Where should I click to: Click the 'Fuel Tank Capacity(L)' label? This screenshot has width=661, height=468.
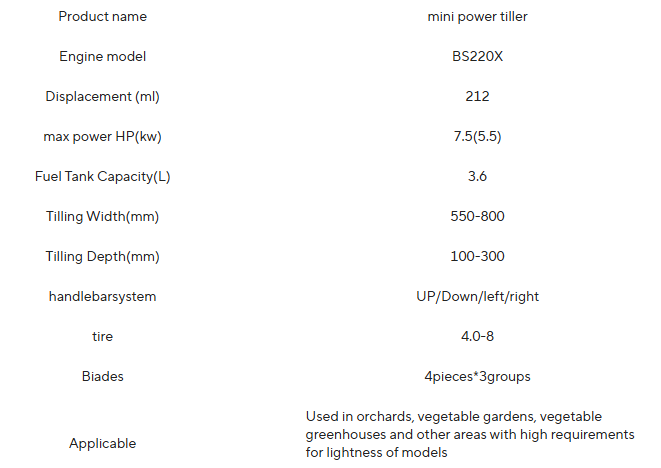pyautogui.click(x=102, y=177)
